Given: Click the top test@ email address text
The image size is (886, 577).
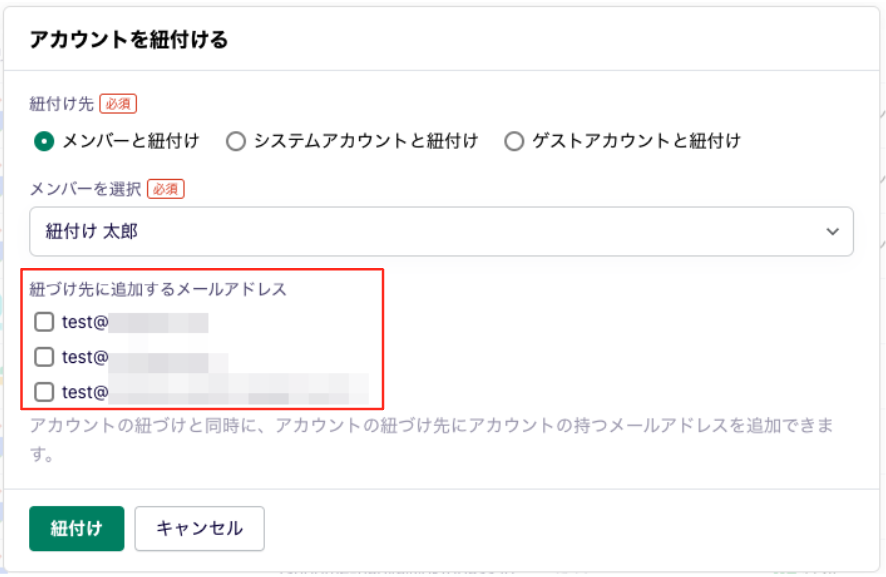Looking at the screenshot, I should [x=135, y=322].
